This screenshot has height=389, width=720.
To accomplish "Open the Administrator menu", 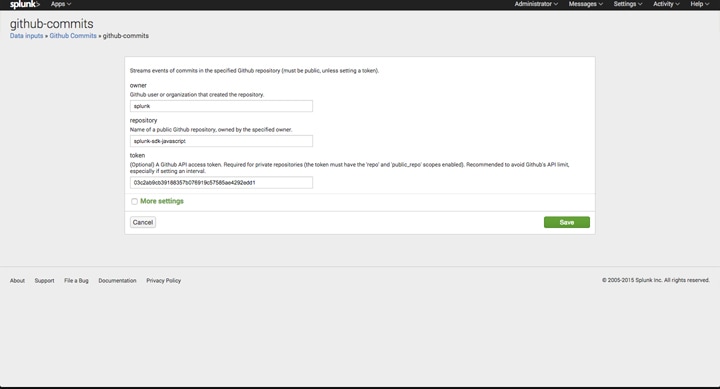I will [x=536, y=4].
